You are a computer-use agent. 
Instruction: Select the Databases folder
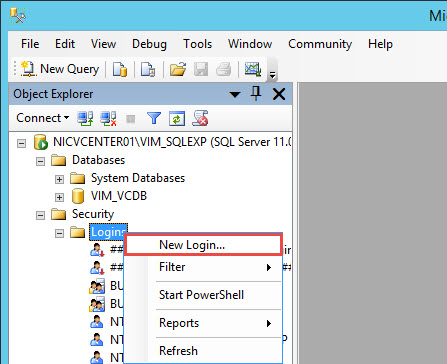[x=98, y=160]
